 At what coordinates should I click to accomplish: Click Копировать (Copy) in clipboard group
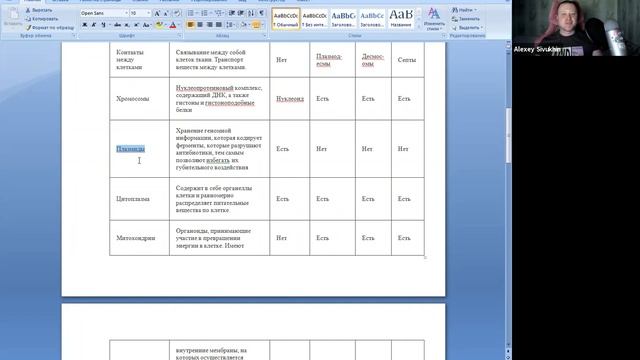pos(42,19)
